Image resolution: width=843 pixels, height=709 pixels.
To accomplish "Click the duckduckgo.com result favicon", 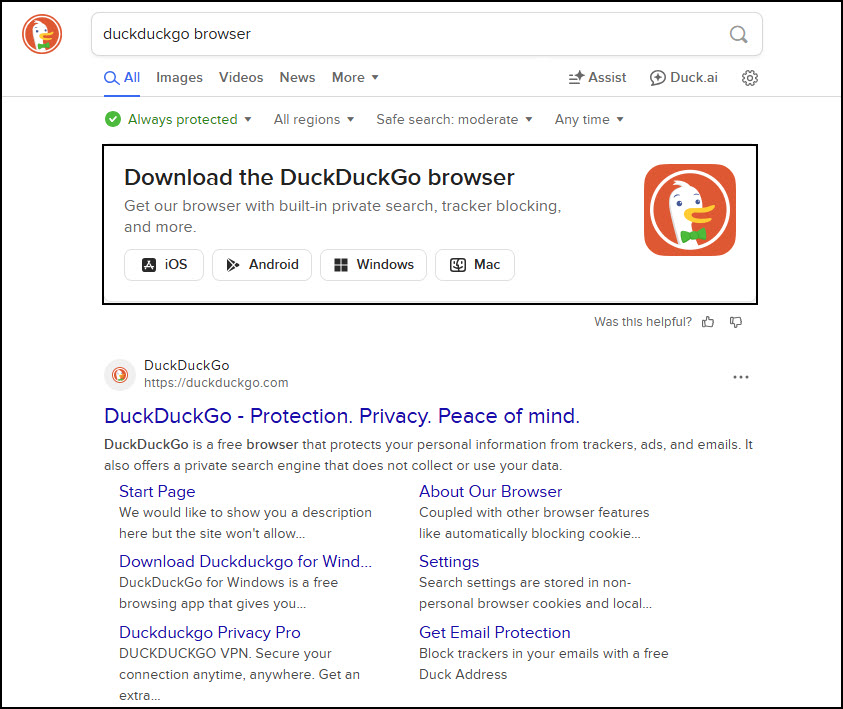I will 120,375.
